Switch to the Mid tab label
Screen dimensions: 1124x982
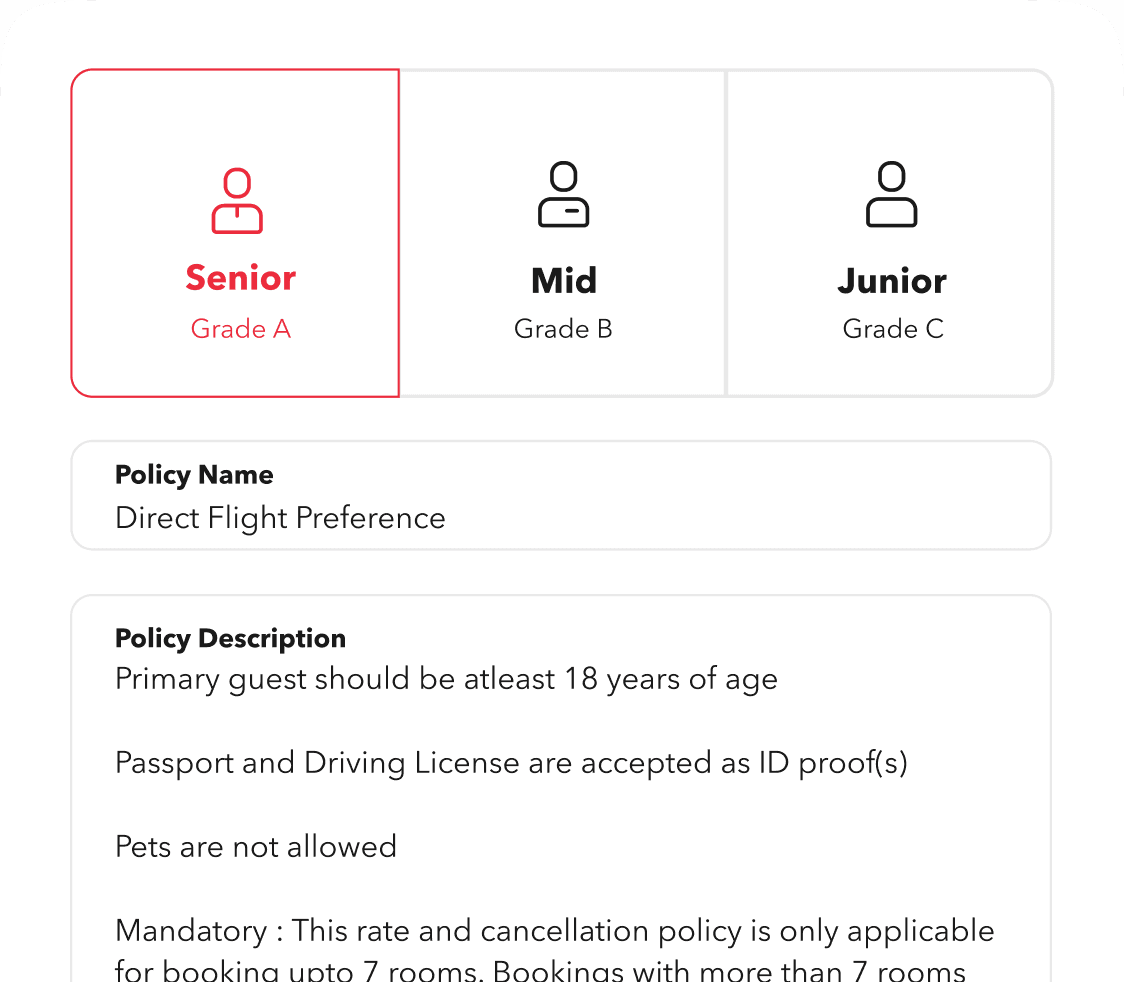pos(564,281)
